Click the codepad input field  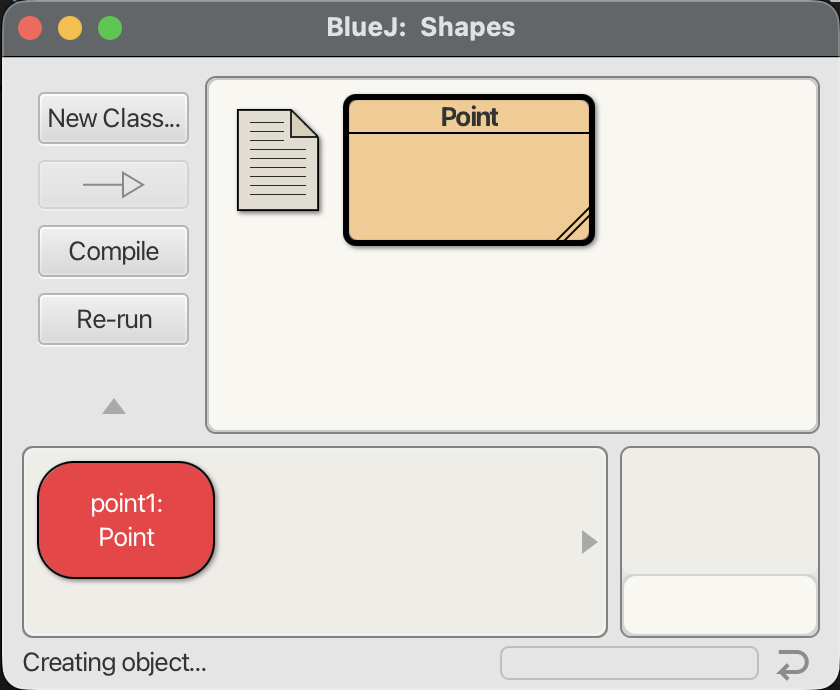pos(719,605)
